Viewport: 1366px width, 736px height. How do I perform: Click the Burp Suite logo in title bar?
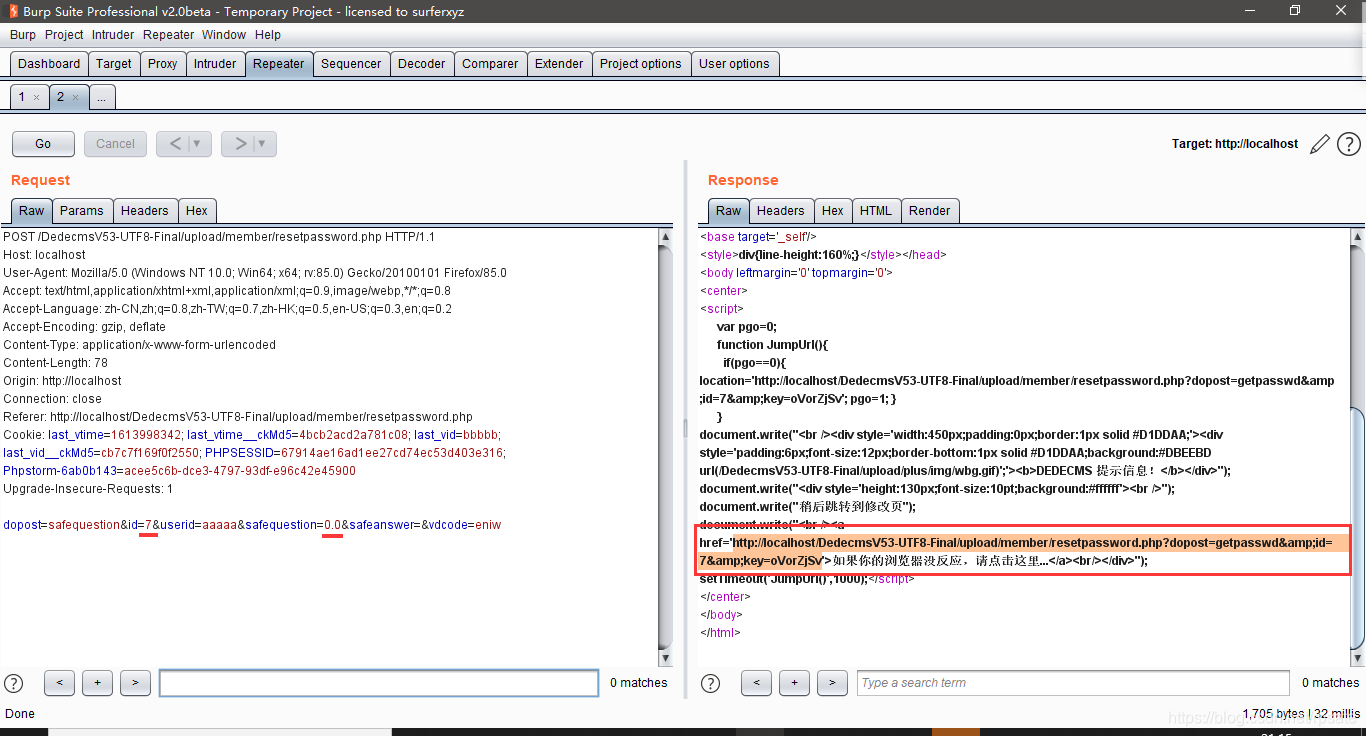pos(11,11)
